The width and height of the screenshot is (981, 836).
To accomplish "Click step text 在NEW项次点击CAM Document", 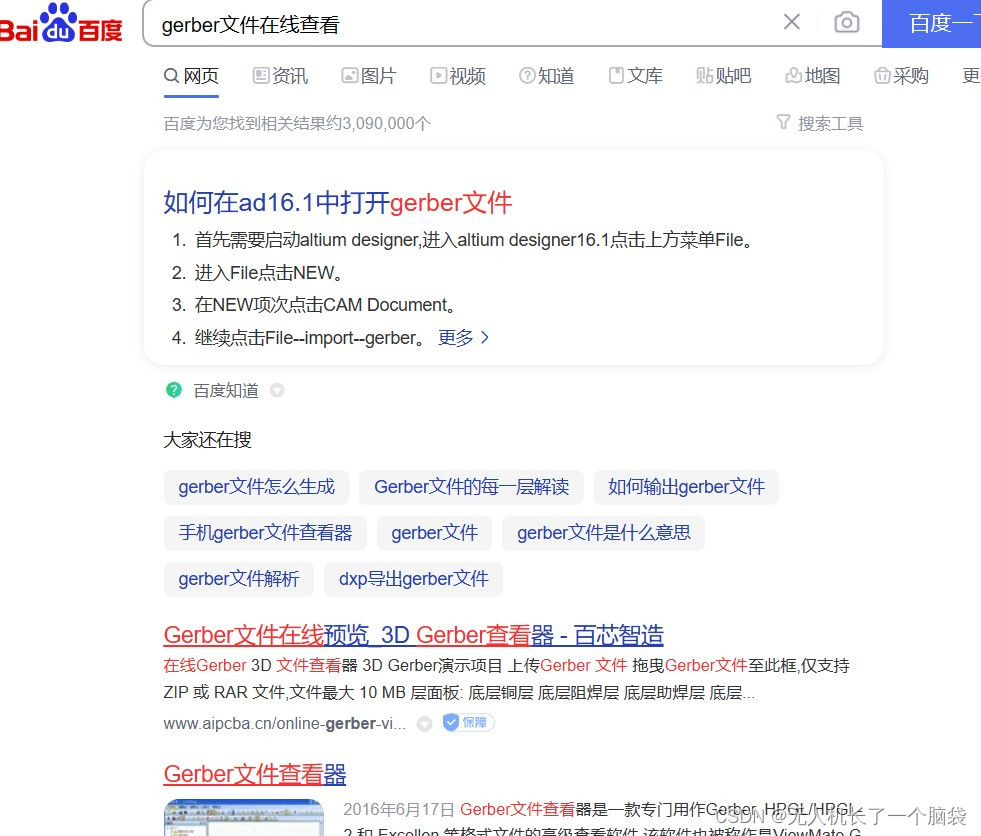I will click(x=325, y=305).
